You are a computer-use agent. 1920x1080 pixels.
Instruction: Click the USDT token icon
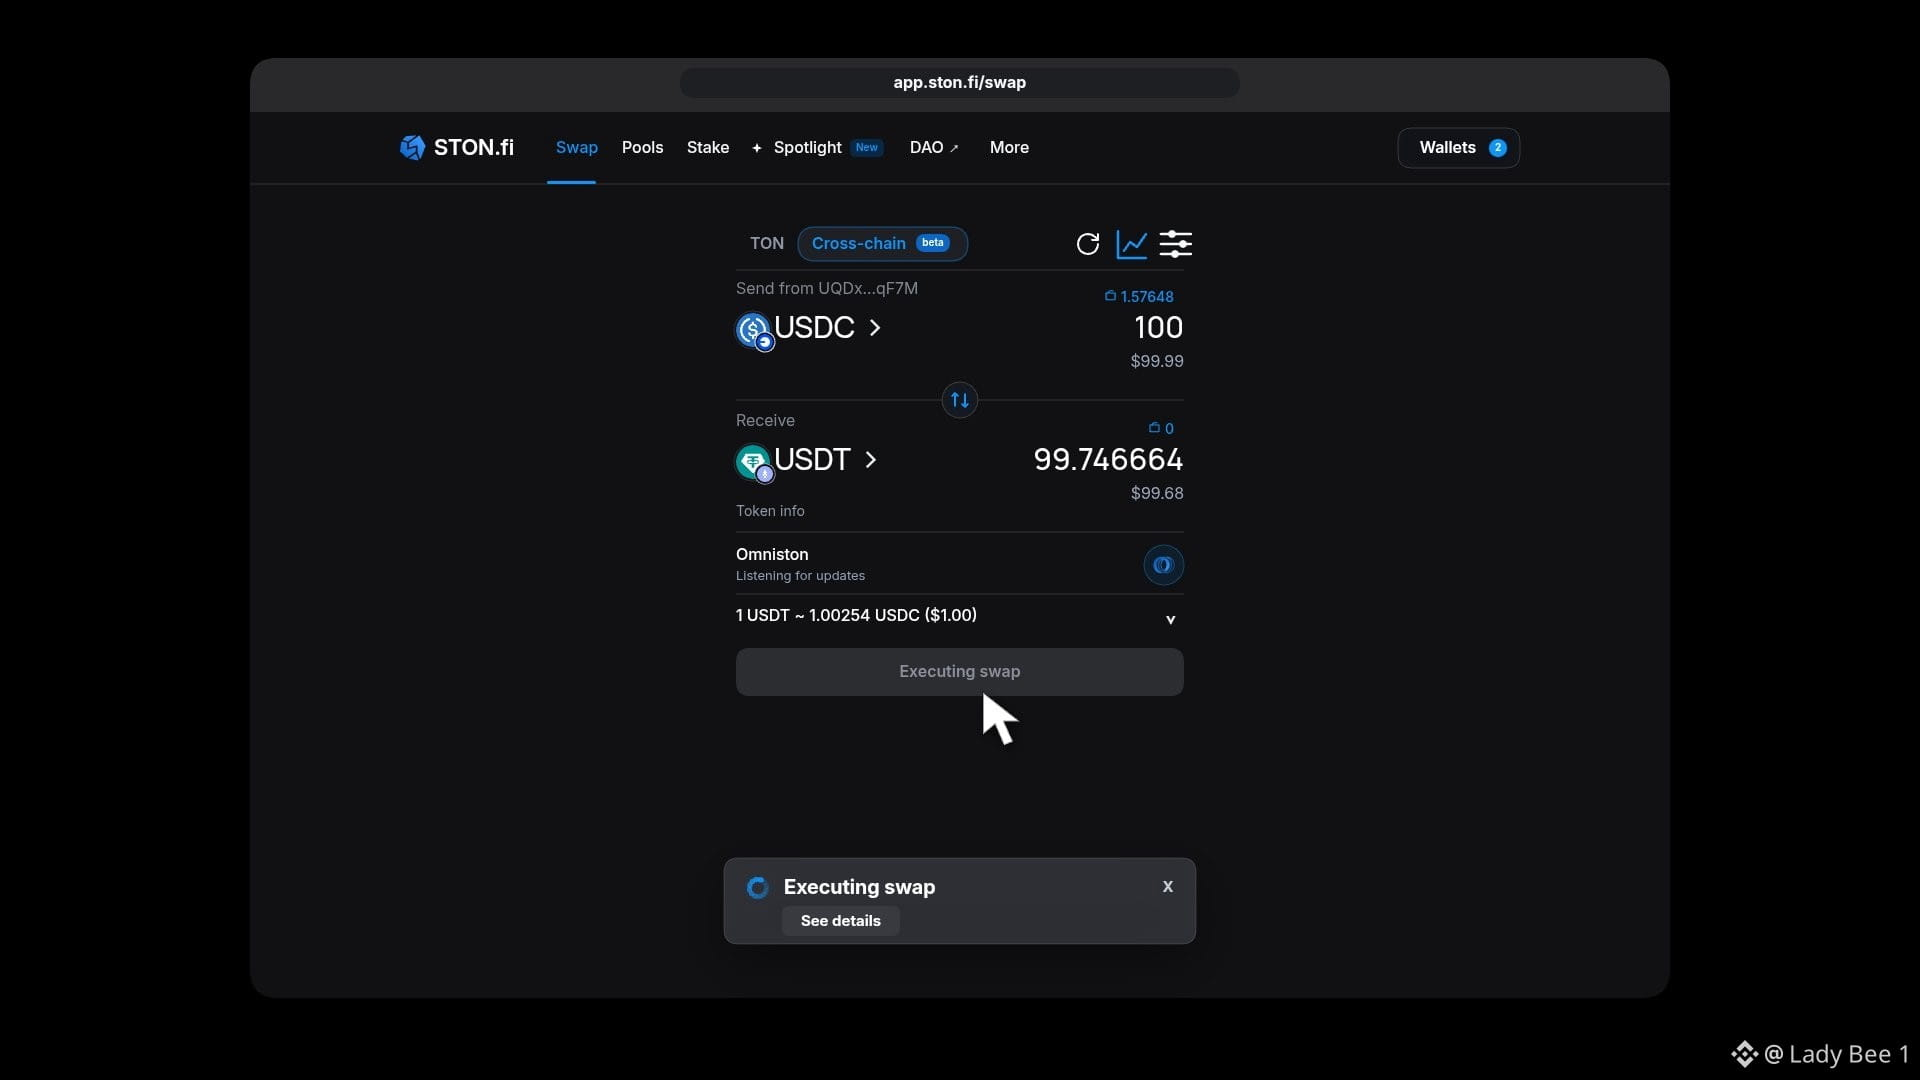point(754,462)
